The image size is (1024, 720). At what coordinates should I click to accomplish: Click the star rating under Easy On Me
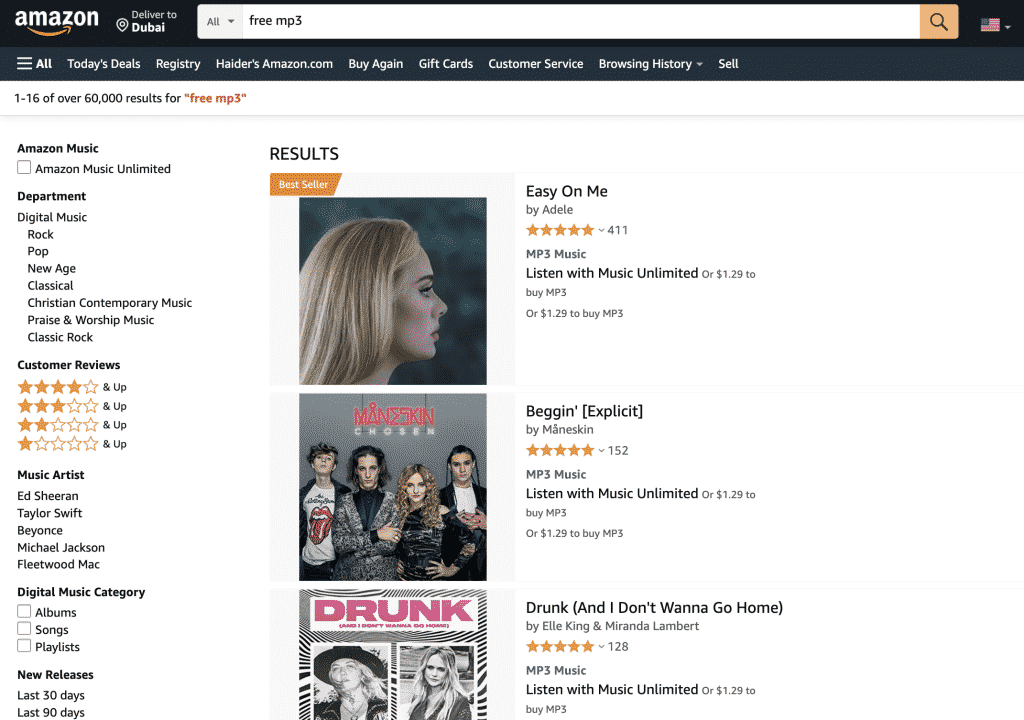561,229
